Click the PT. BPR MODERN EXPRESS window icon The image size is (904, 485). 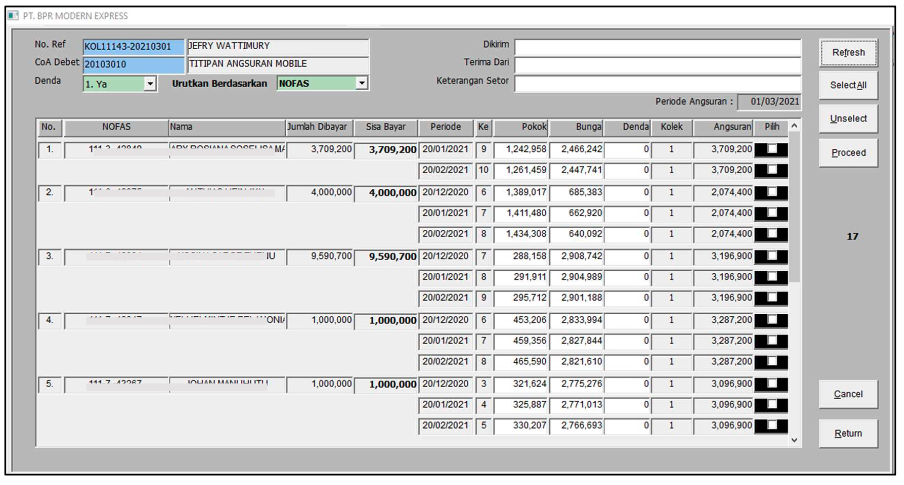12,16
